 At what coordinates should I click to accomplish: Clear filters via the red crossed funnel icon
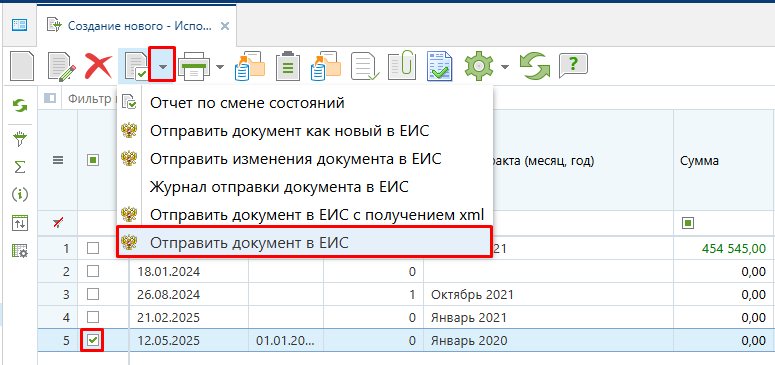[x=58, y=224]
